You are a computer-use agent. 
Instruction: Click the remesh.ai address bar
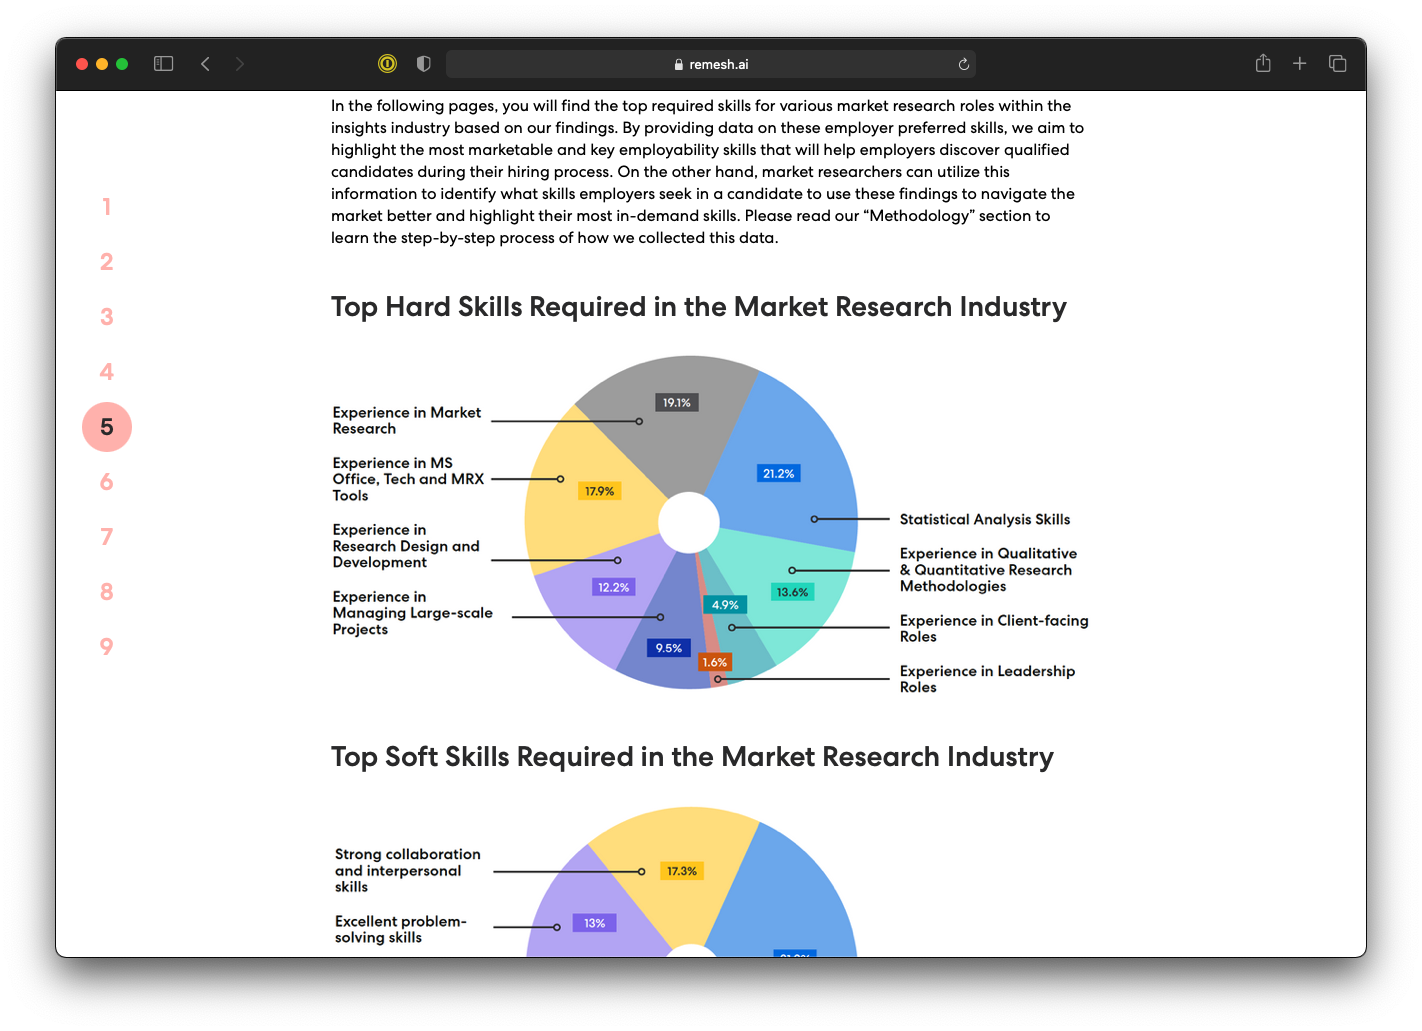(x=711, y=64)
